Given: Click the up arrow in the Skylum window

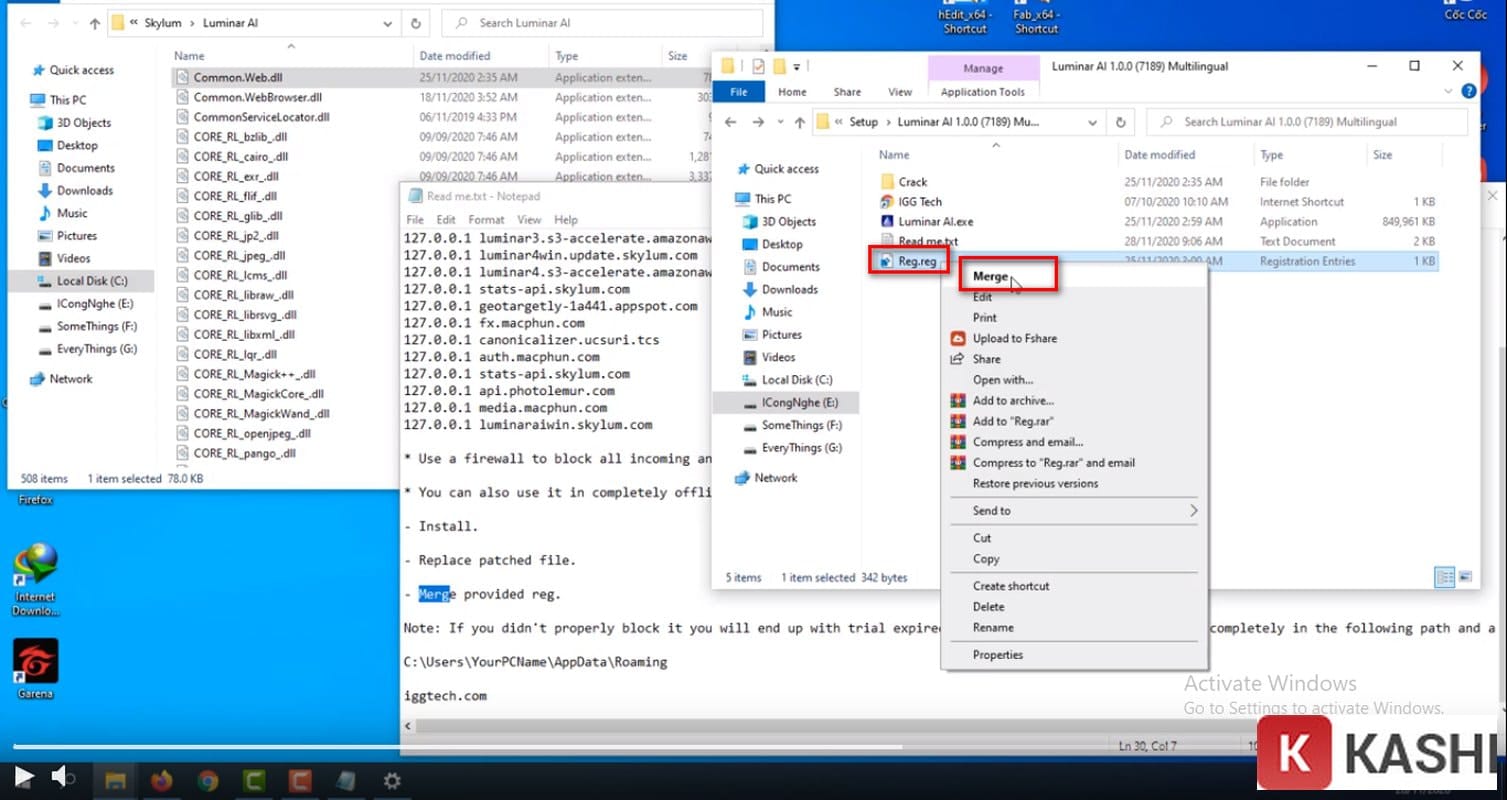Looking at the screenshot, I should (x=94, y=23).
